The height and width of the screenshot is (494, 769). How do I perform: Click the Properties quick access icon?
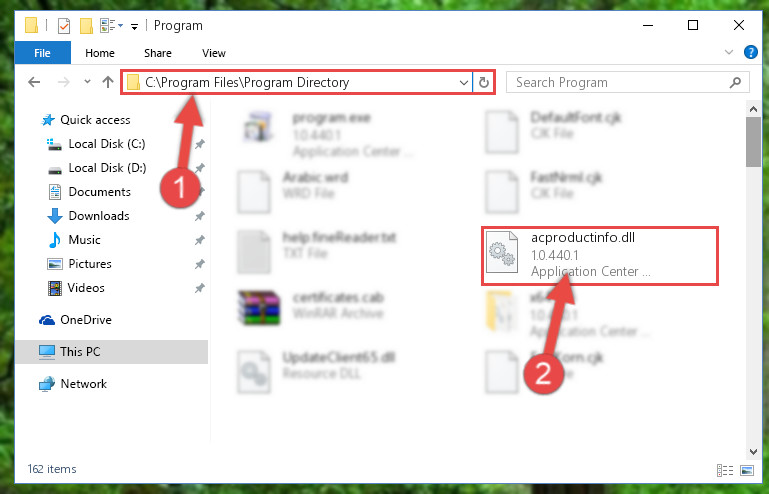click(64, 26)
